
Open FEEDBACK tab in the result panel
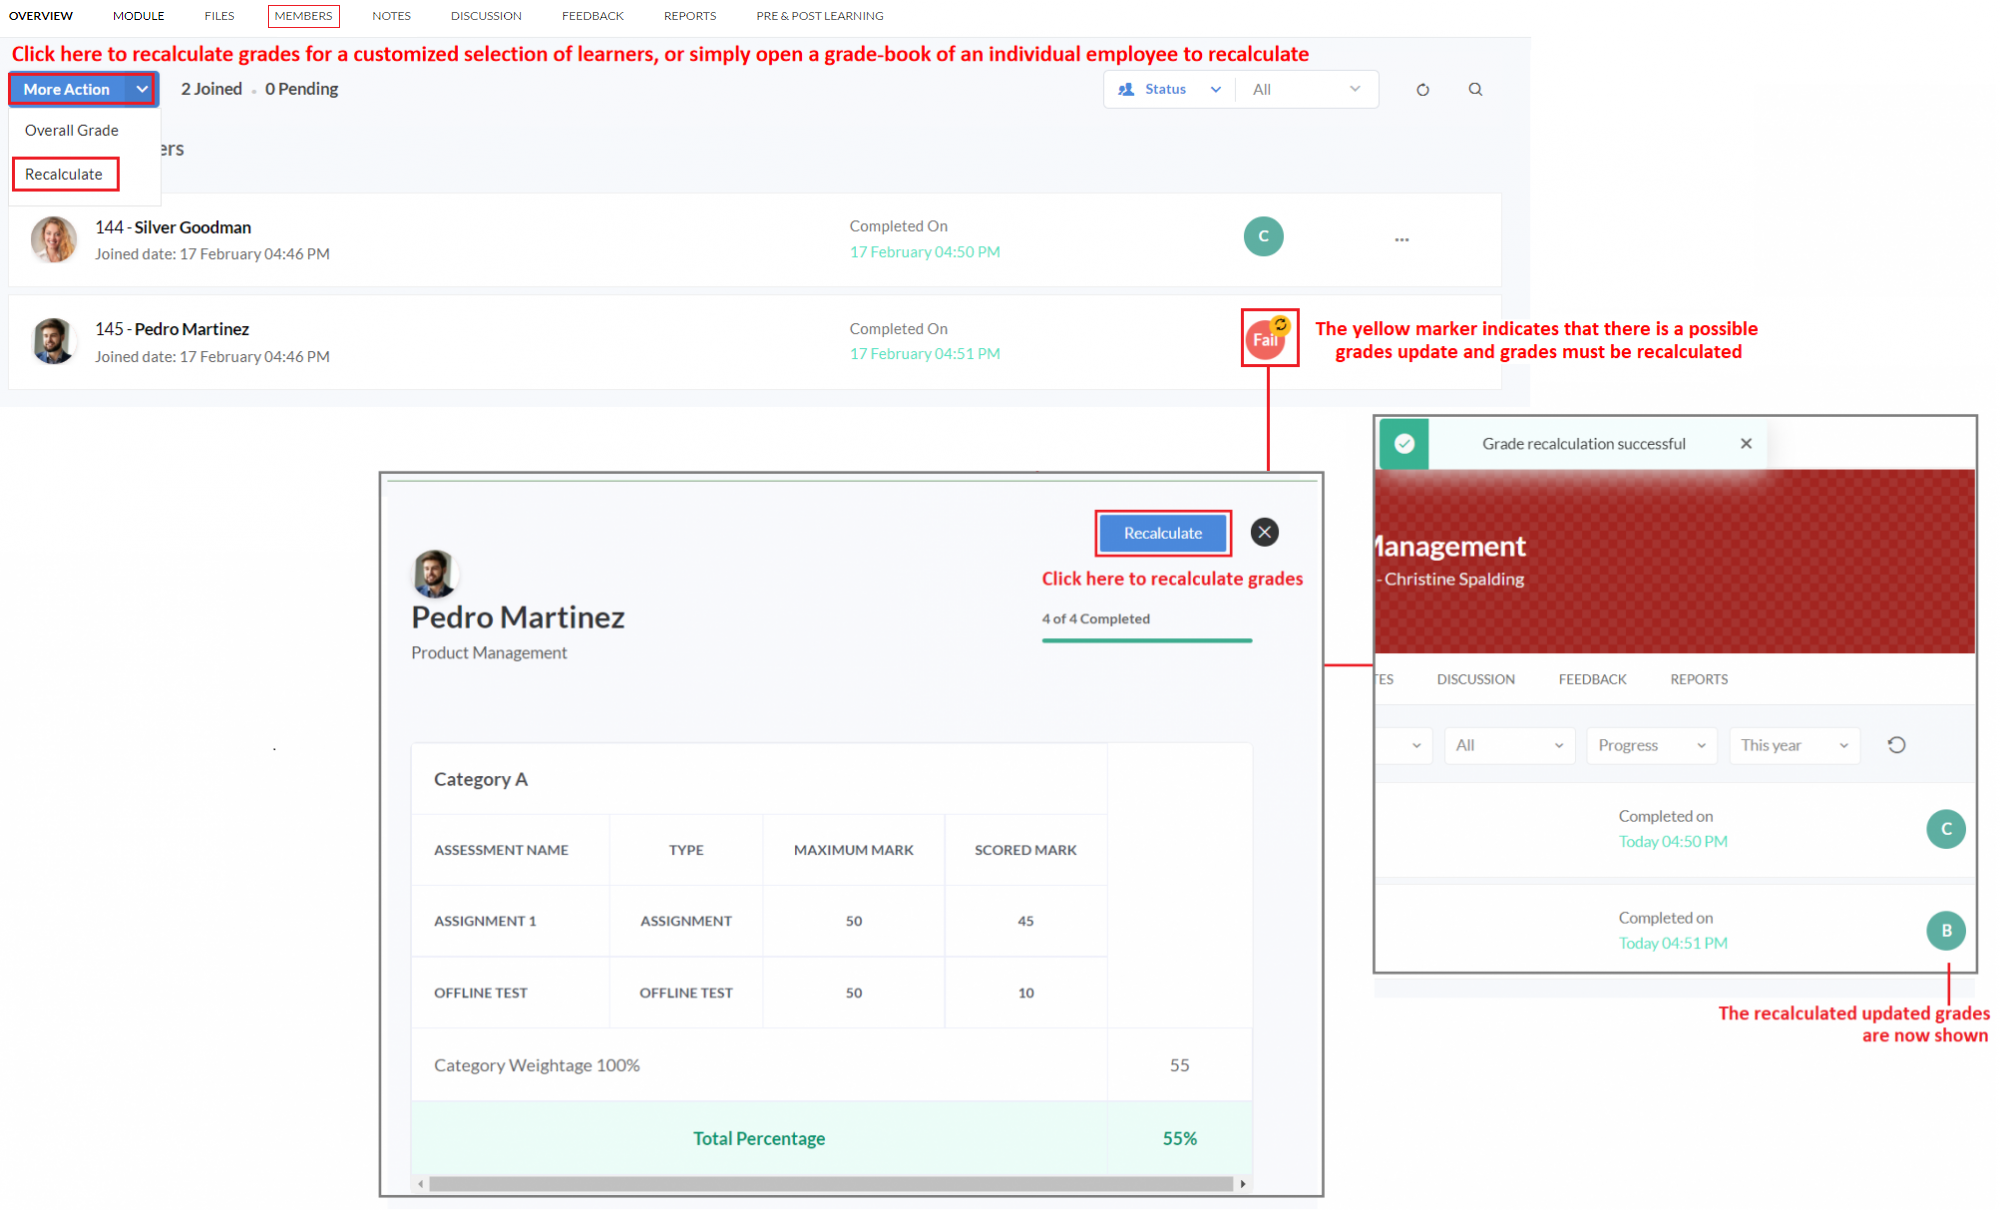point(1592,679)
